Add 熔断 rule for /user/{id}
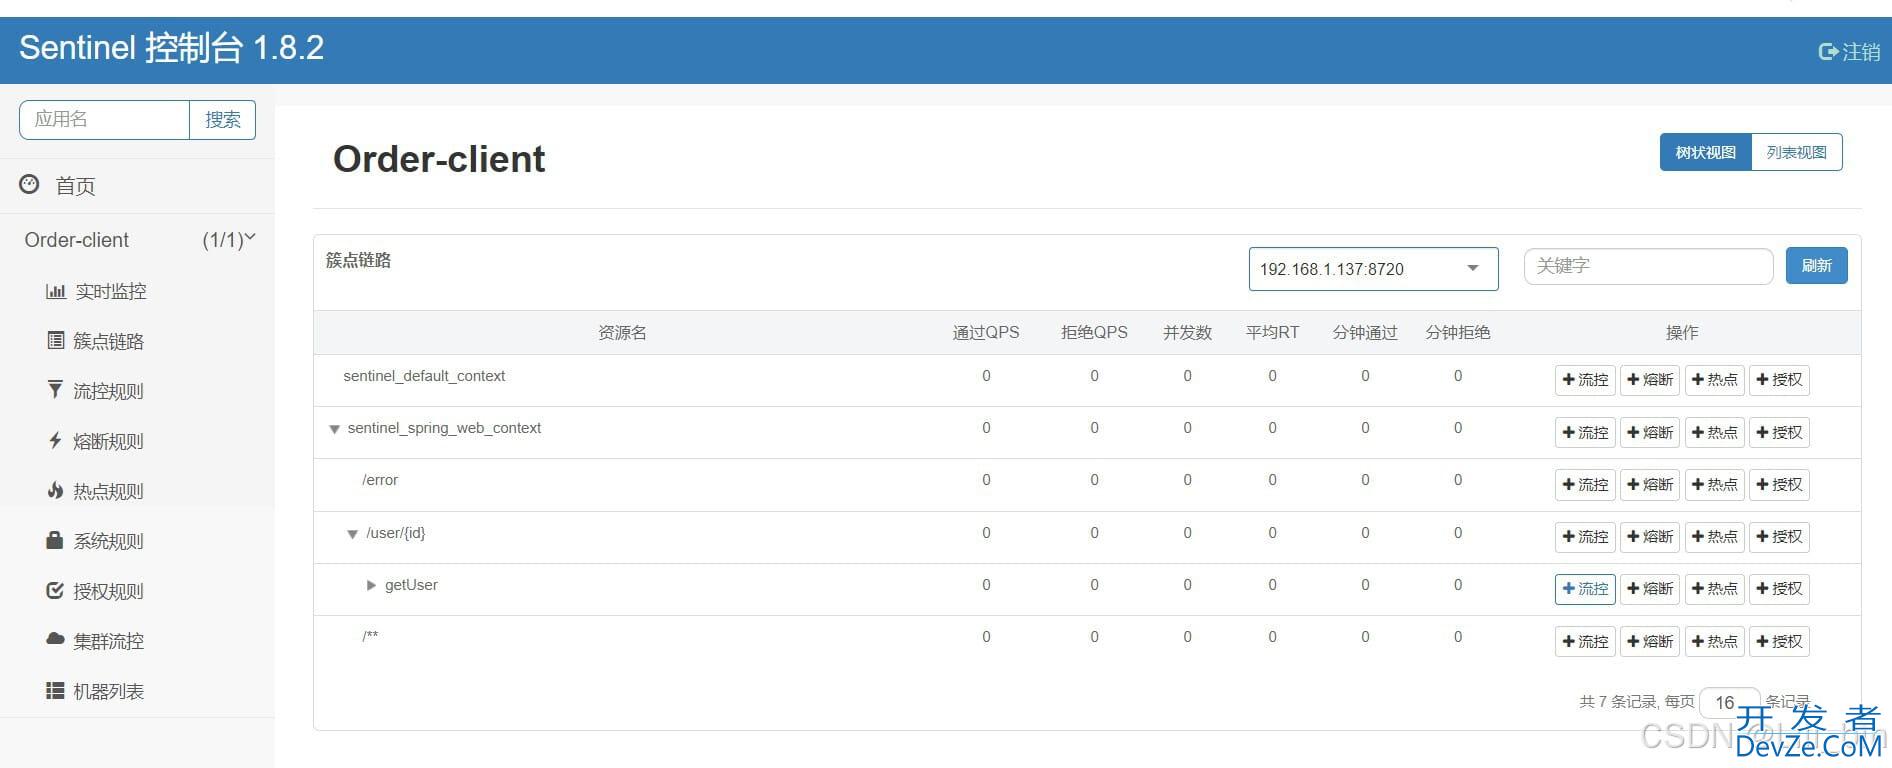The height and width of the screenshot is (768, 1892). click(x=1650, y=537)
